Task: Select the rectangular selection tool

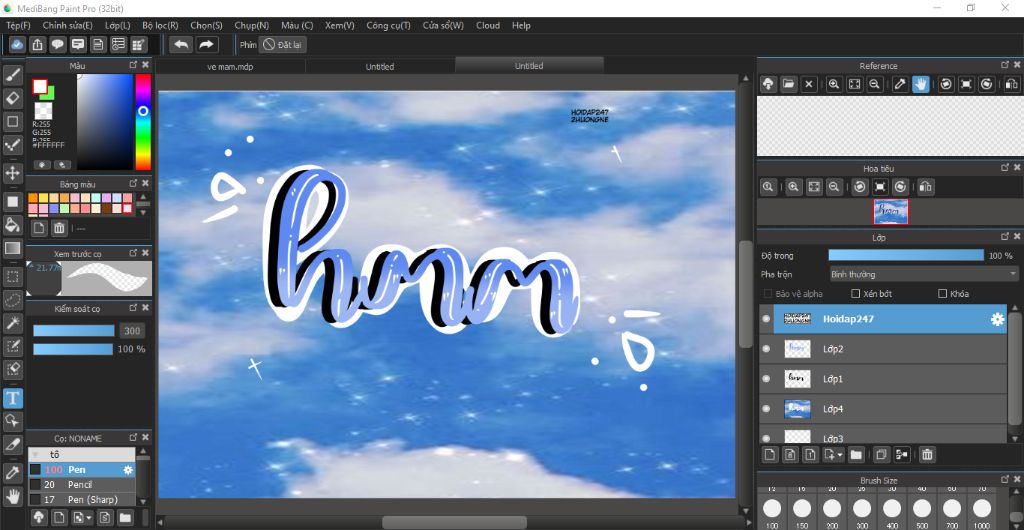Action: point(12,276)
